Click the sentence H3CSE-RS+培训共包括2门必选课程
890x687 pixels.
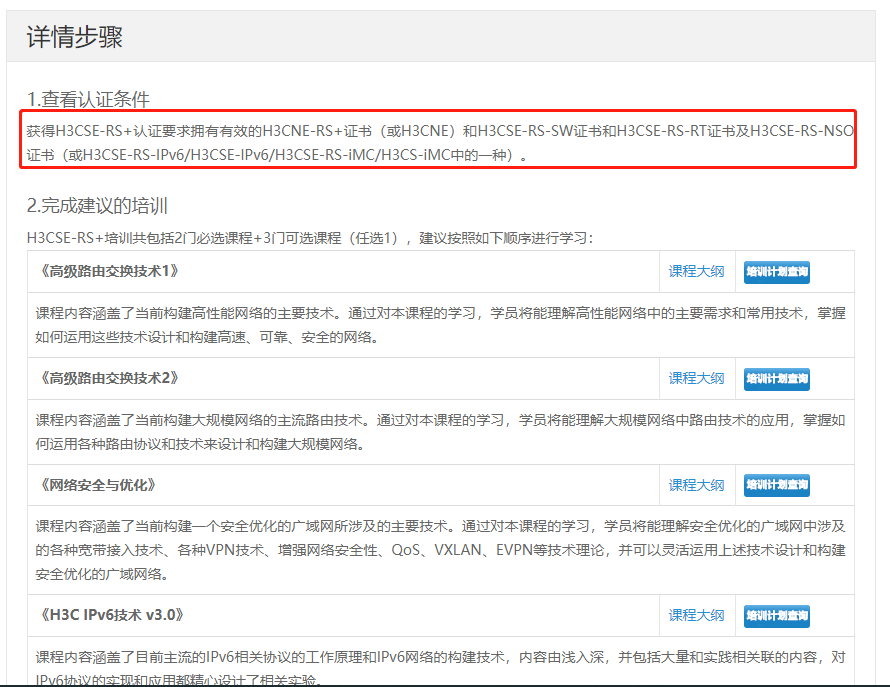click(309, 237)
